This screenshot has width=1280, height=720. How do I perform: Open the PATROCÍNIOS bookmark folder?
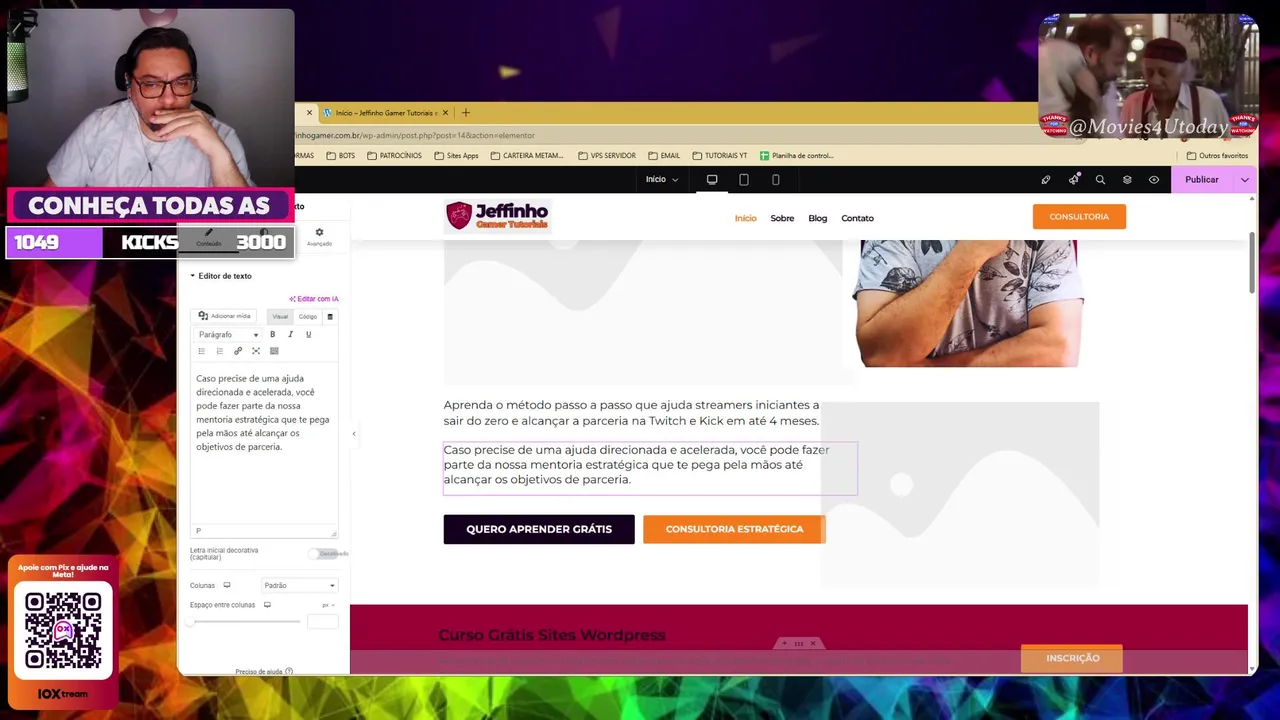[394, 156]
